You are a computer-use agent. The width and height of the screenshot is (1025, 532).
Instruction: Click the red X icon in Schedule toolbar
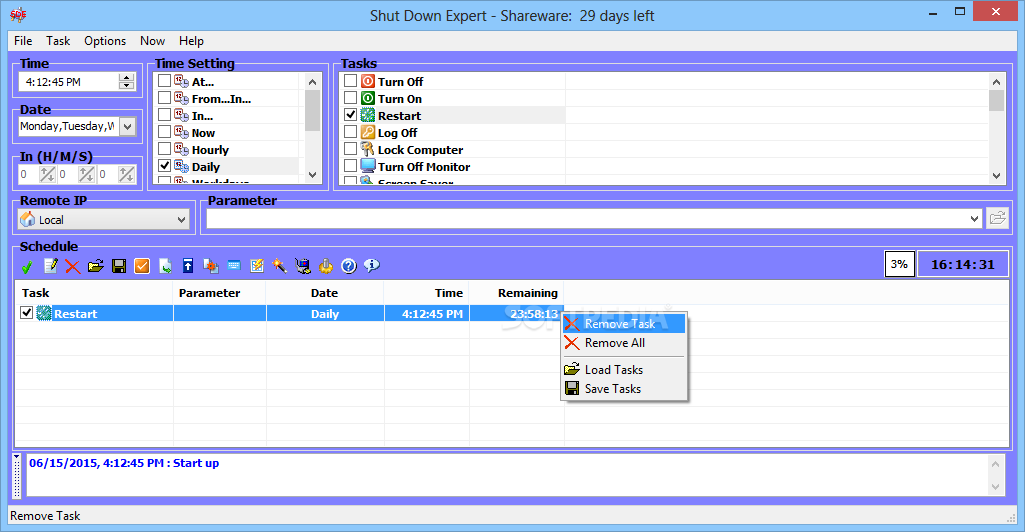tap(73, 266)
